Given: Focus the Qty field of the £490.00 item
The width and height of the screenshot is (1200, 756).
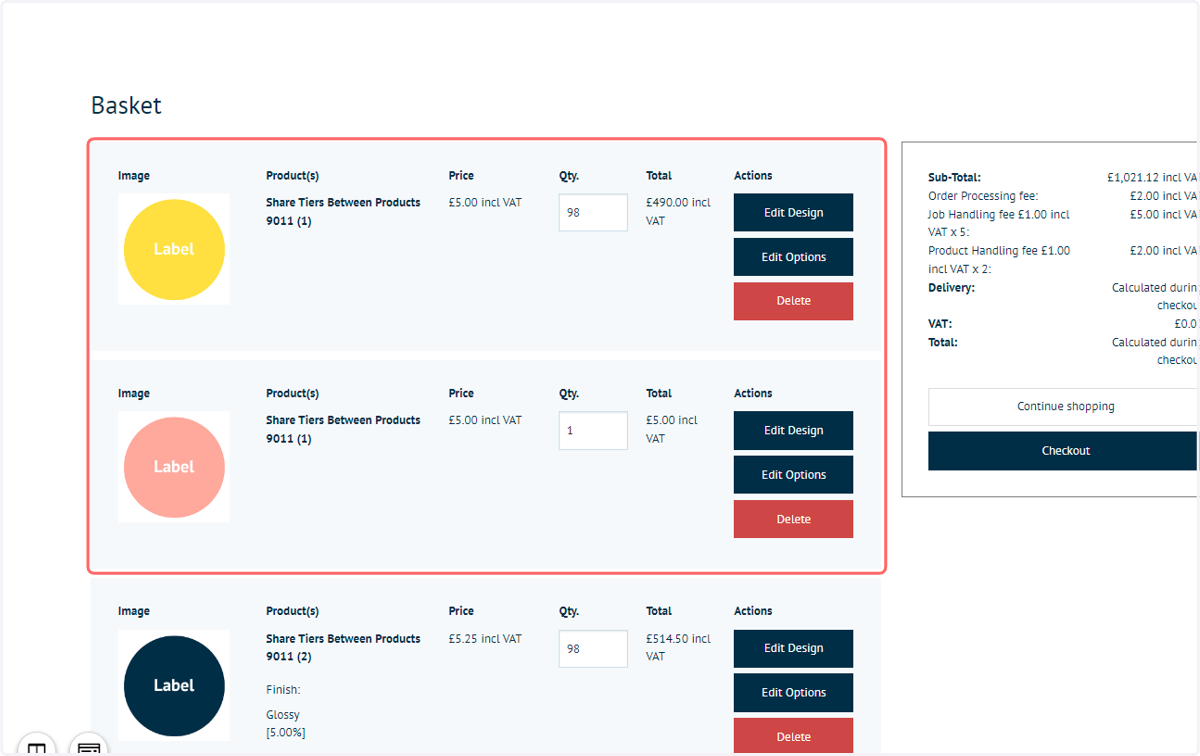Looking at the screenshot, I should (x=593, y=212).
